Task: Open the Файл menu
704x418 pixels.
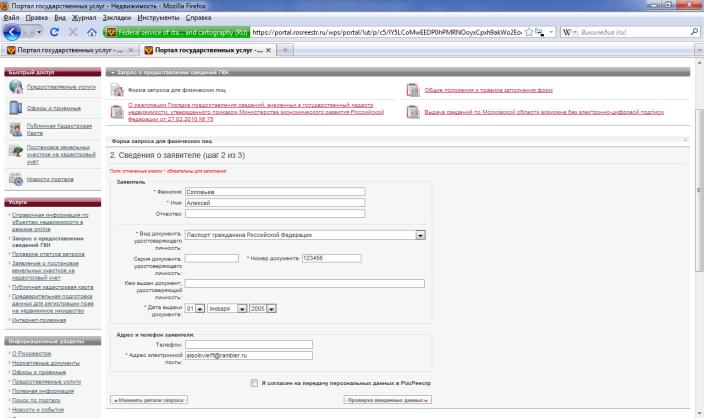Action: tap(11, 18)
